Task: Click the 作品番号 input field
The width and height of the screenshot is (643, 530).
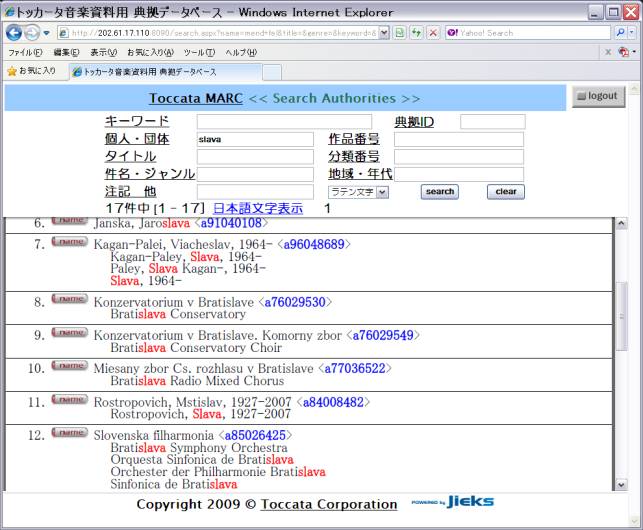Action: pyautogui.click(x=459, y=139)
